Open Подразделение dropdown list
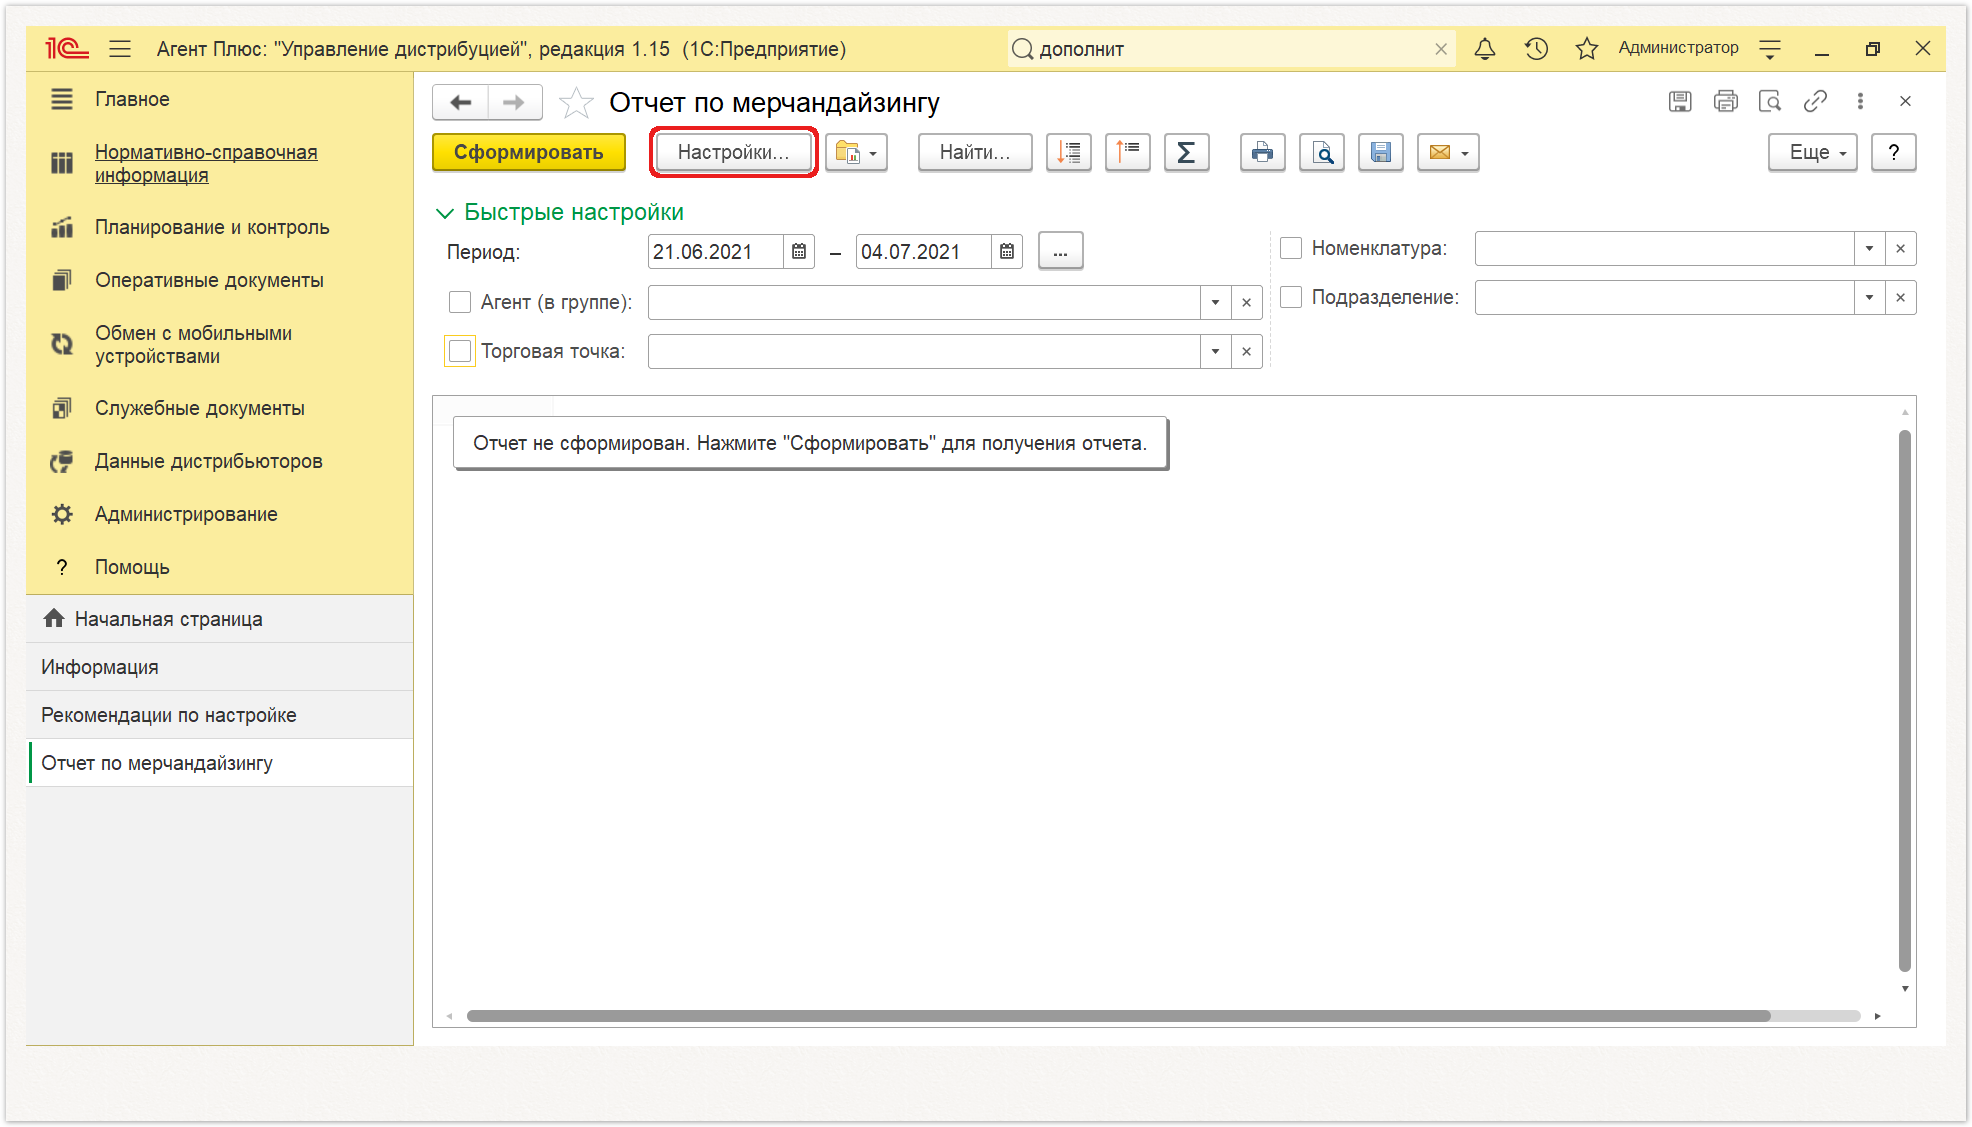The height and width of the screenshot is (1127, 1972). [x=1869, y=297]
